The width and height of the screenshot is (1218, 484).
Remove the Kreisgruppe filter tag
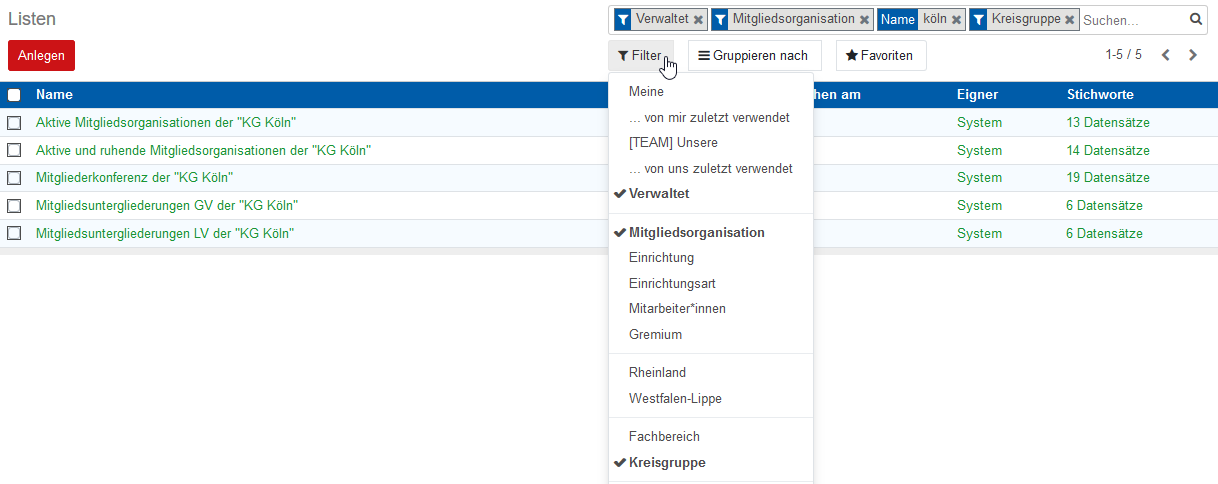click(x=1069, y=20)
